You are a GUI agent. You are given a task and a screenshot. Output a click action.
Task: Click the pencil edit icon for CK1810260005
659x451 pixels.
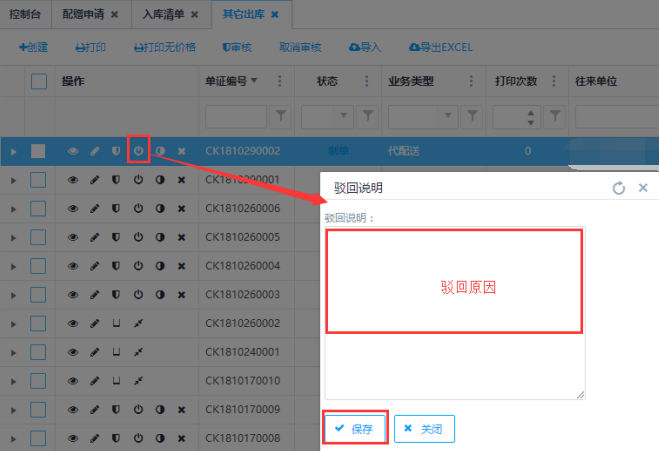click(x=95, y=237)
